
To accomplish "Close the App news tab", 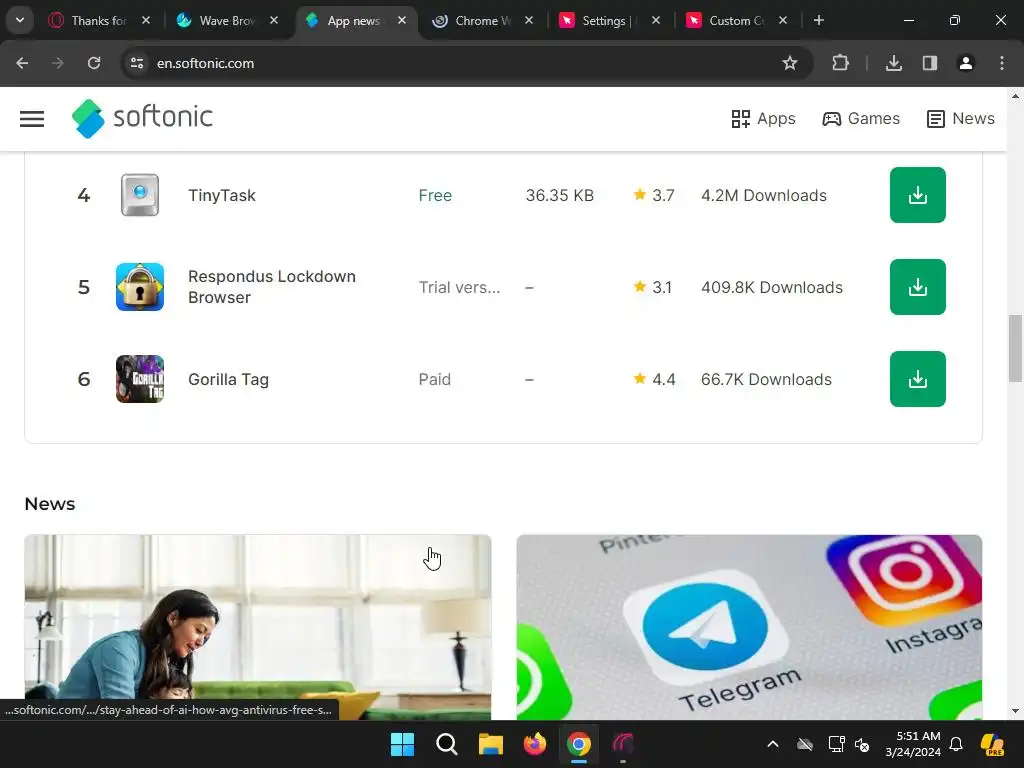I will 402,21.
